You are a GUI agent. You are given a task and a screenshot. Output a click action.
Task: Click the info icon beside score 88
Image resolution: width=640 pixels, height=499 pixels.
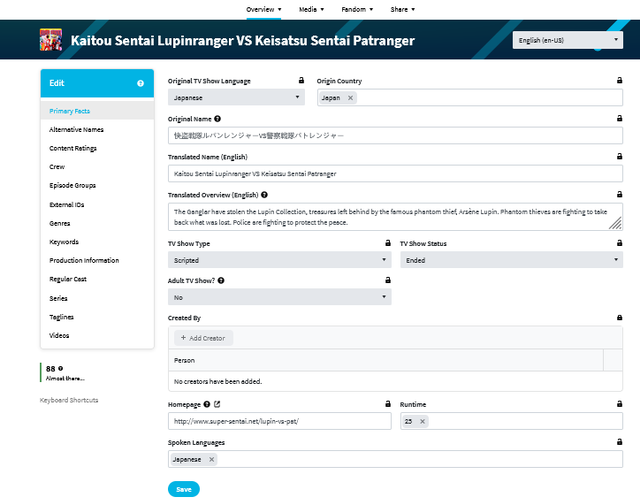tap(60, 368)
